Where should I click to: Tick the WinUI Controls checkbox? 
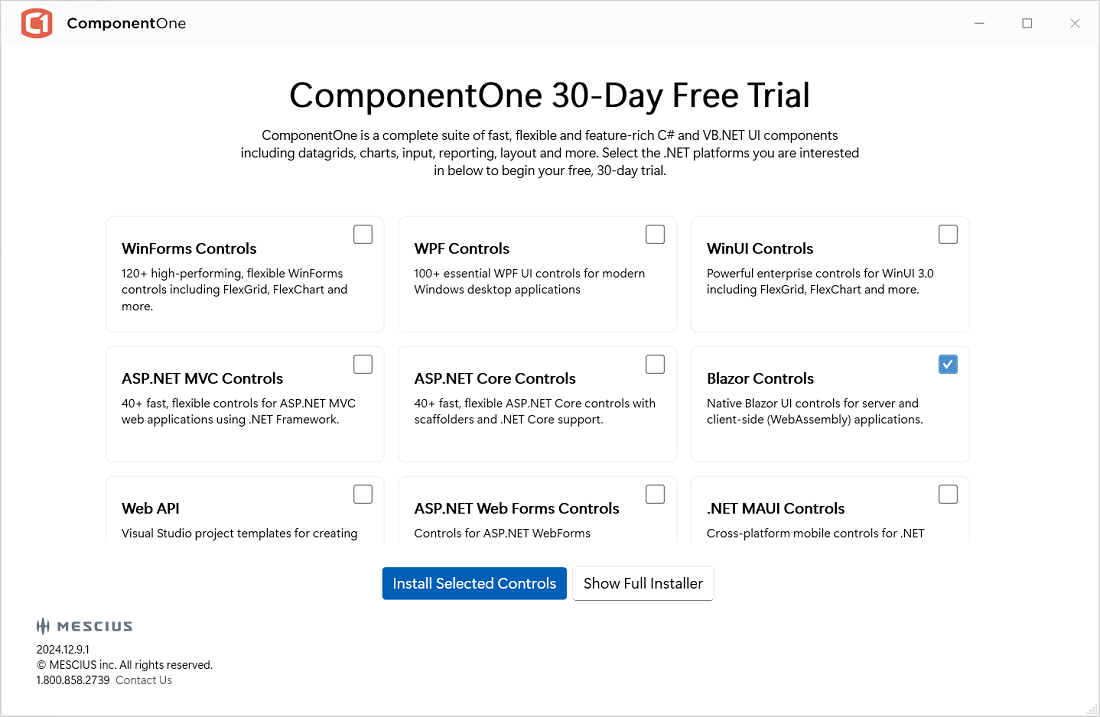pos(948,234)
